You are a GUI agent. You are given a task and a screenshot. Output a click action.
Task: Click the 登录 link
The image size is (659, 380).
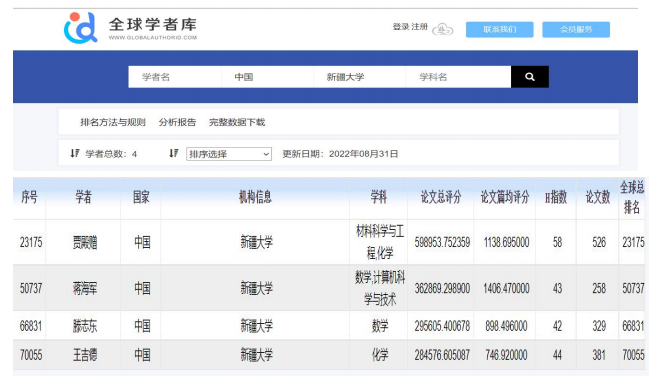(x=401, y=27)
